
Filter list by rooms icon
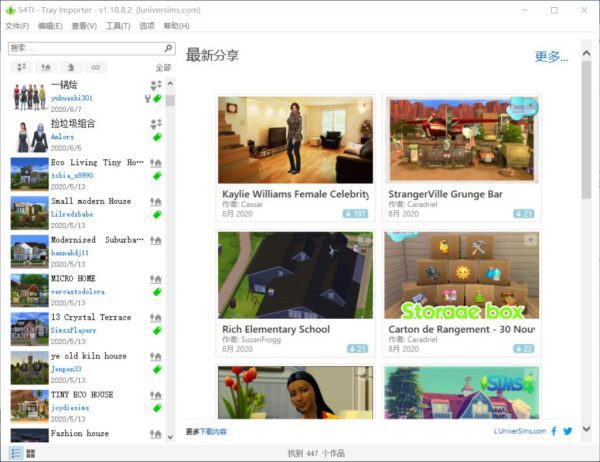[x=71, y=67]
